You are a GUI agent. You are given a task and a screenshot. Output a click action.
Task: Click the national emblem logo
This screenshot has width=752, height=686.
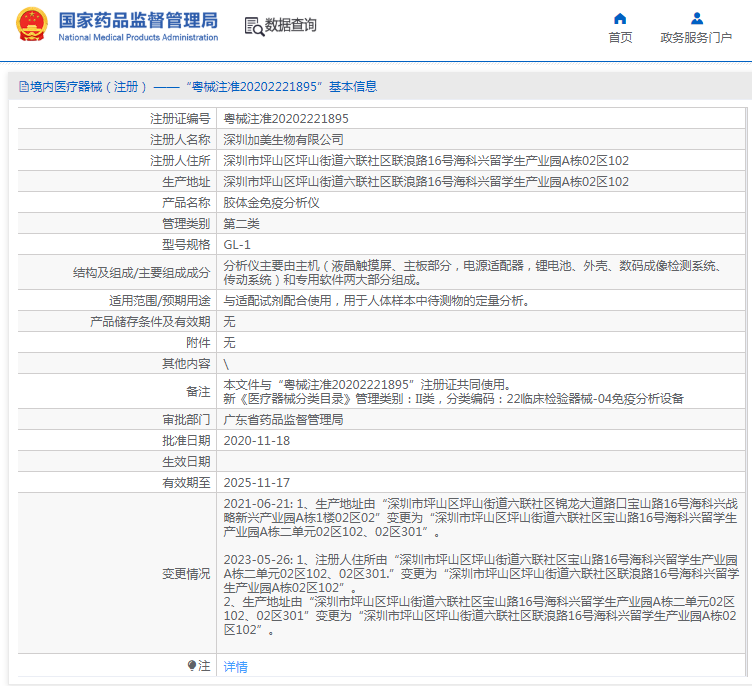[32, 24]
